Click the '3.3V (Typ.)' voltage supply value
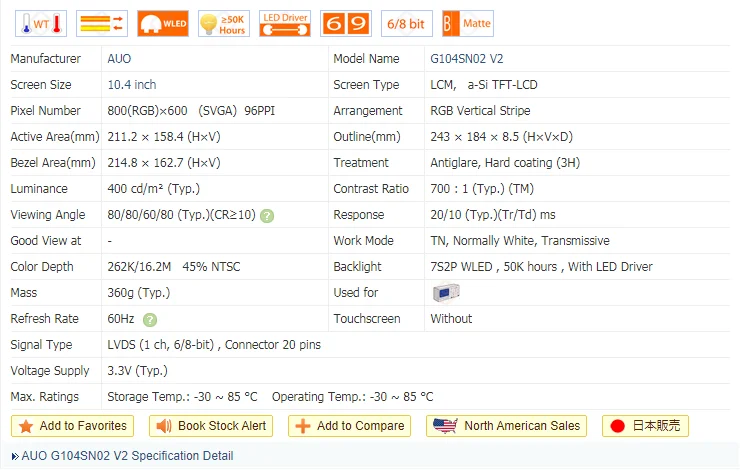Image resolution: width=740 pixels, height=471 pixels. point(137,371)
